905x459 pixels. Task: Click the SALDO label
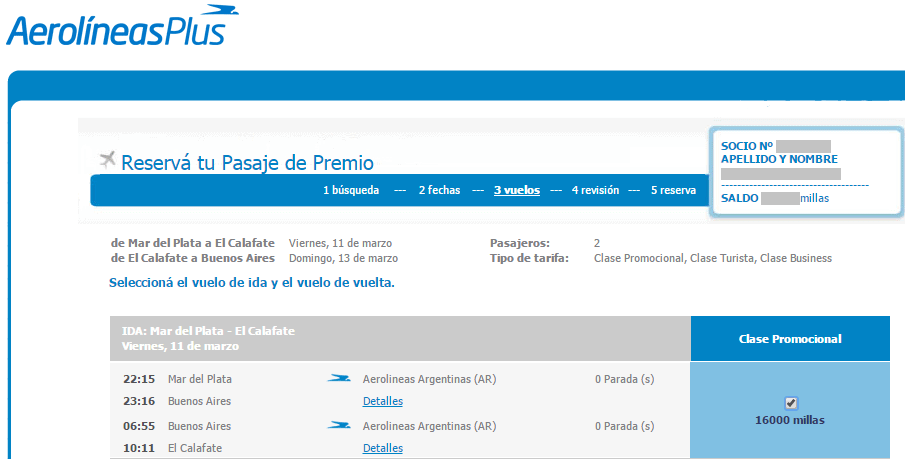coord(739,198)
